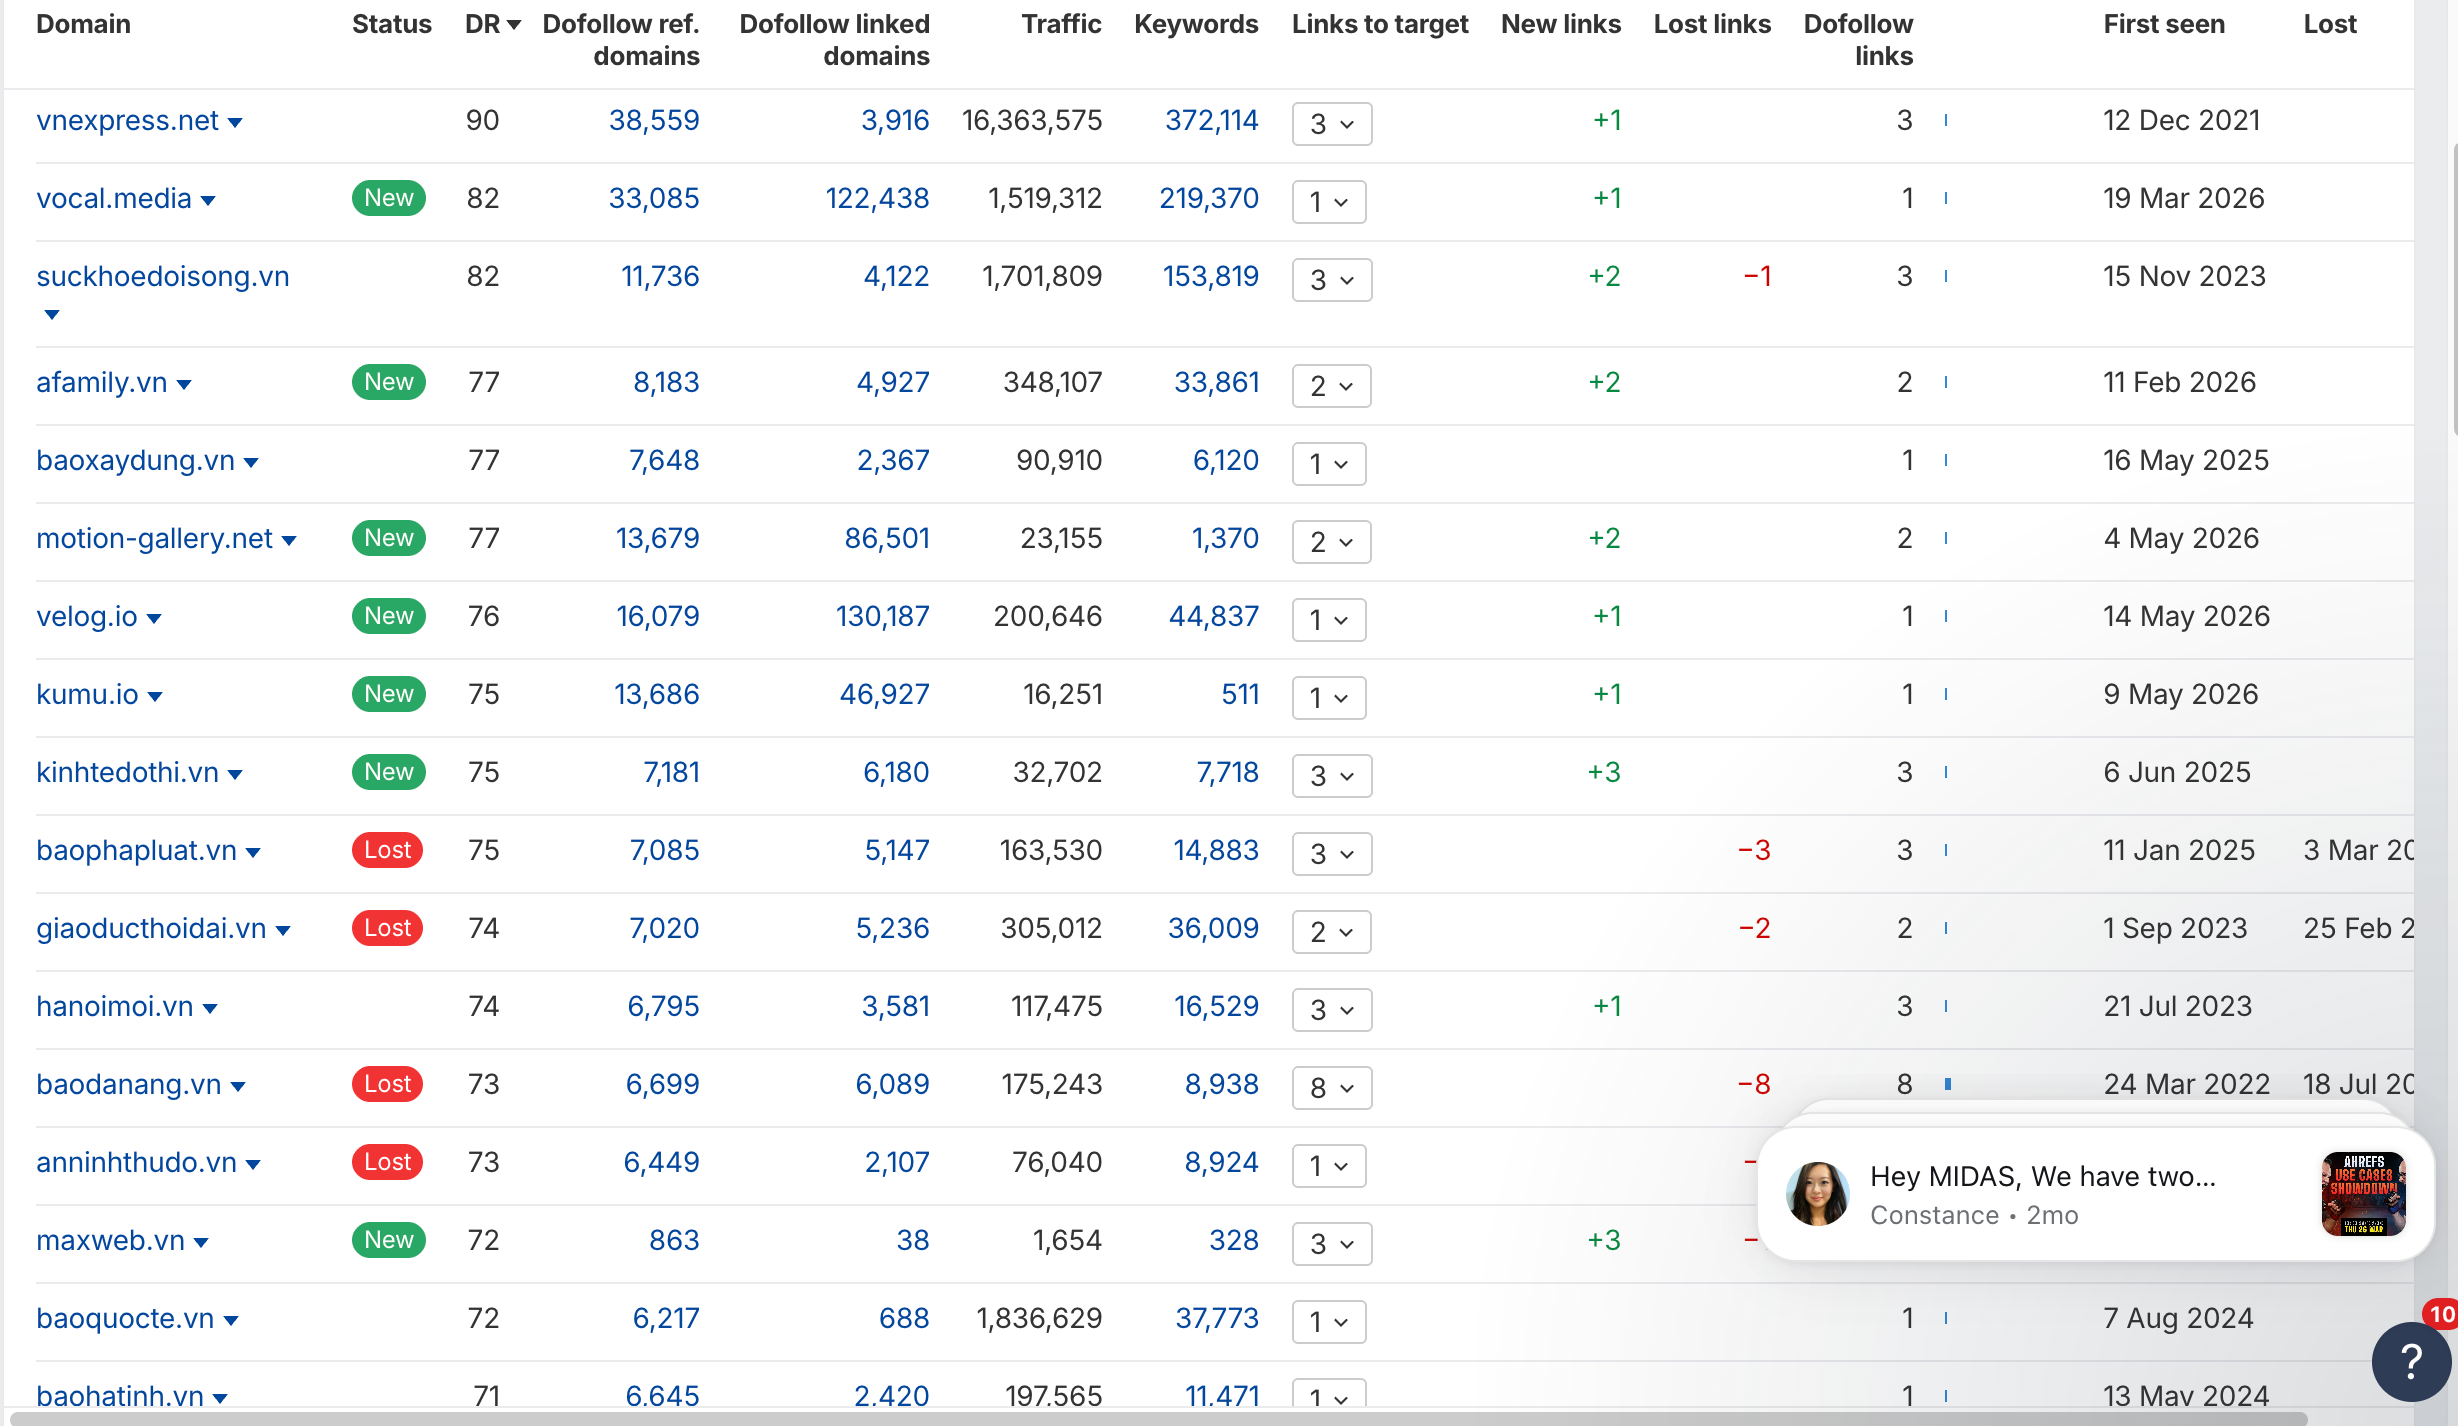
Task: Click afamily.vn keywords value 33,861
Action: [1216, 382]
